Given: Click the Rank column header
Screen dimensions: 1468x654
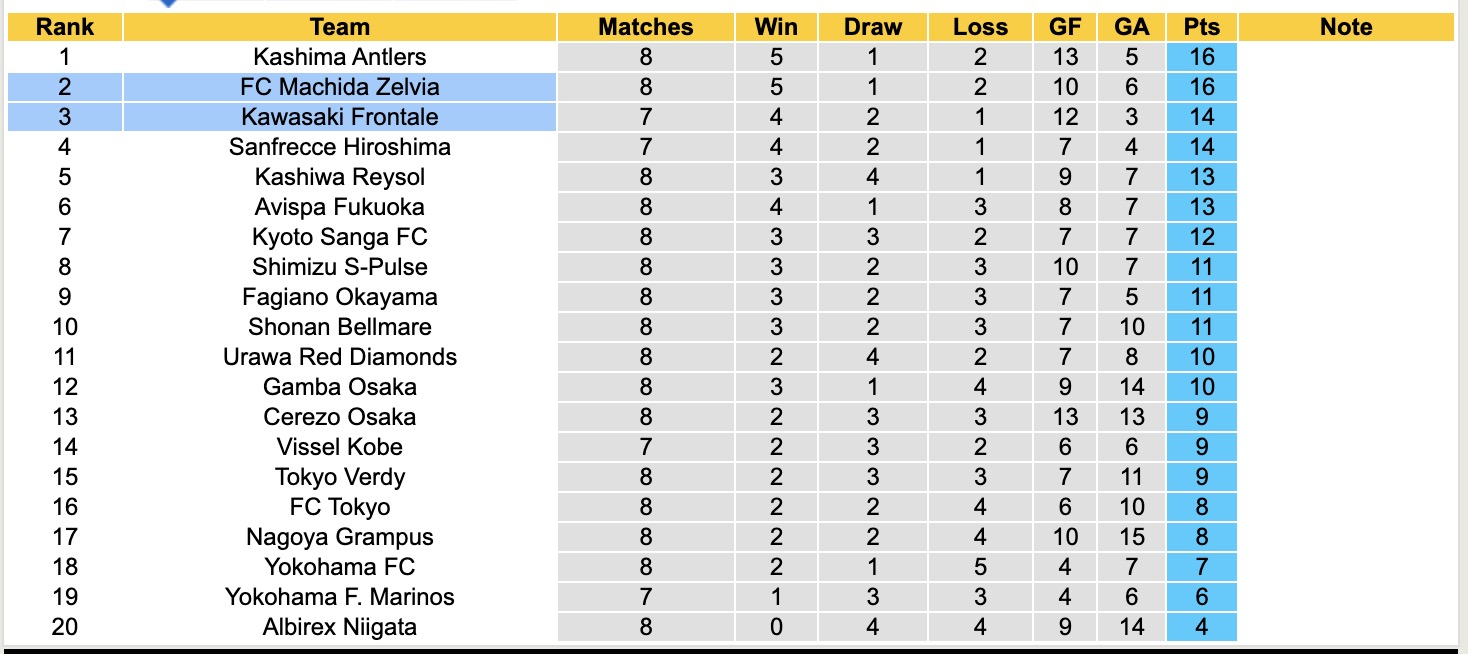Looking at the screenshot, I should [64, 27].
